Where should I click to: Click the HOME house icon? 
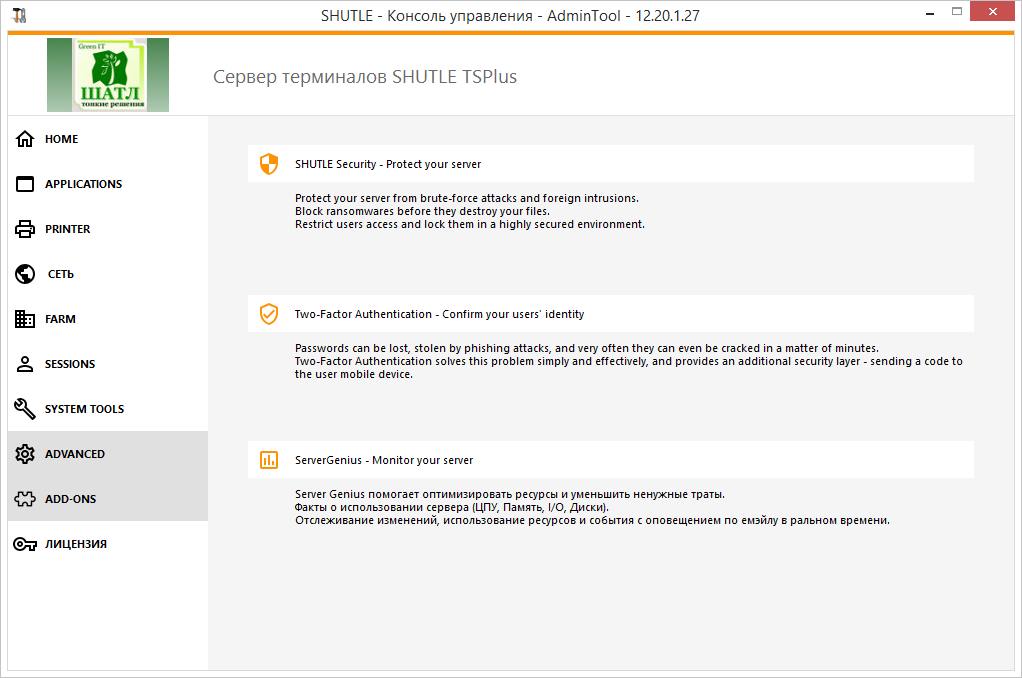coord(25,139)
